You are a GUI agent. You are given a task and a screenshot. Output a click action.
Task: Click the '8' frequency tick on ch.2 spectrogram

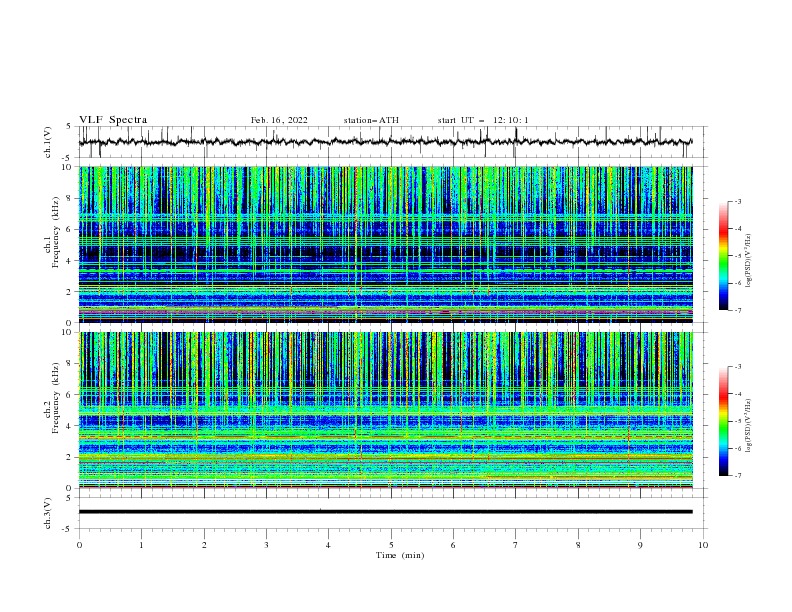(x=71, y=364)
